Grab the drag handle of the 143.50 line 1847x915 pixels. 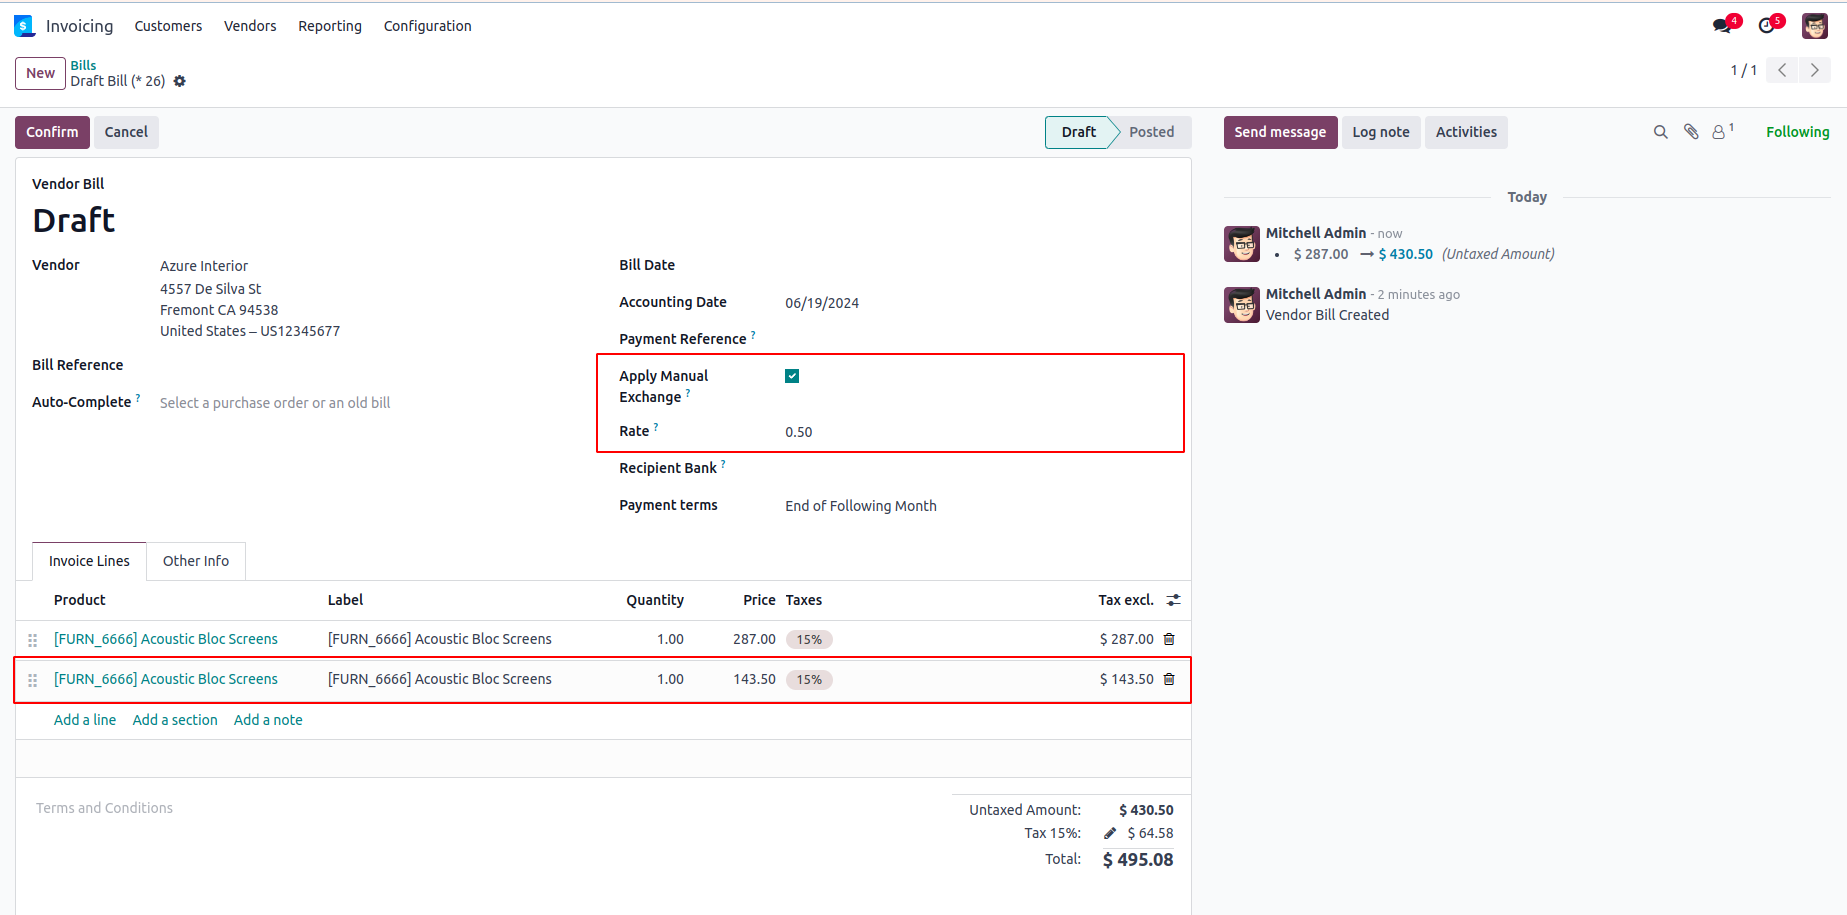tap(33, 680)
